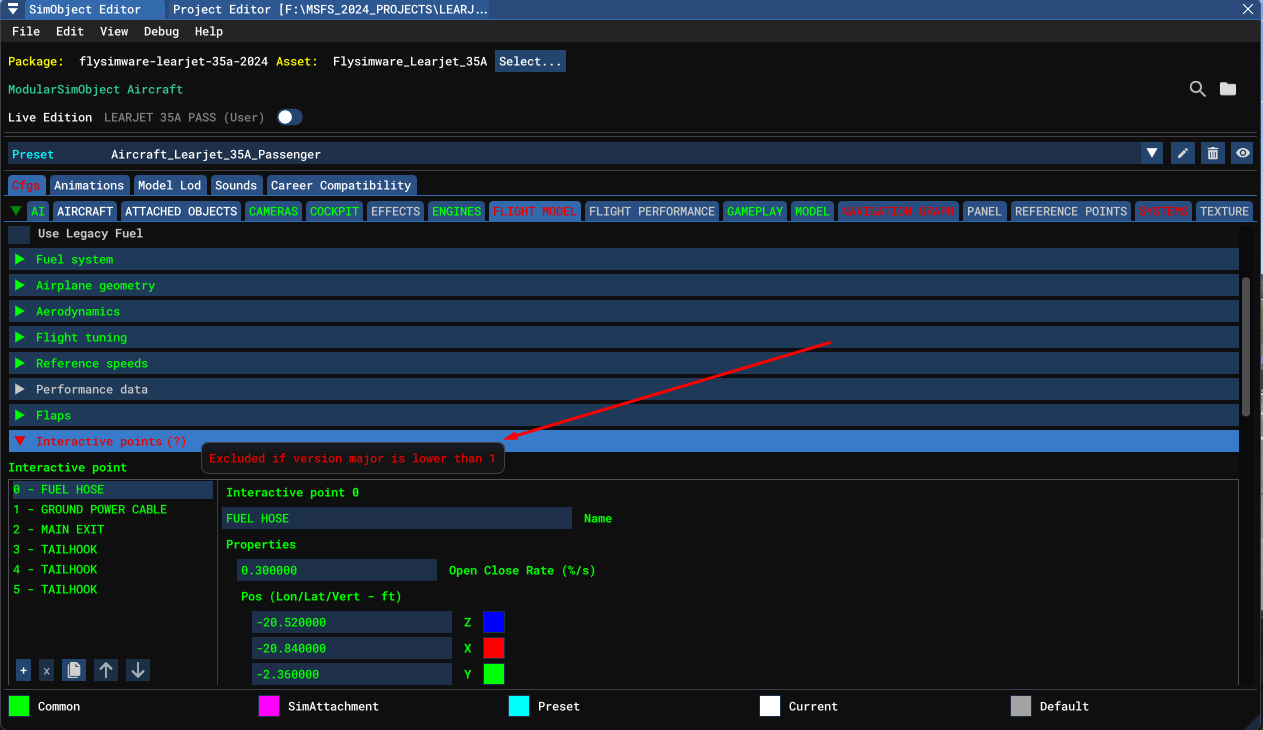Screen dimensions: 1263x730
Task: Click the green Y axis color swatch
Action: coord(494,674)
